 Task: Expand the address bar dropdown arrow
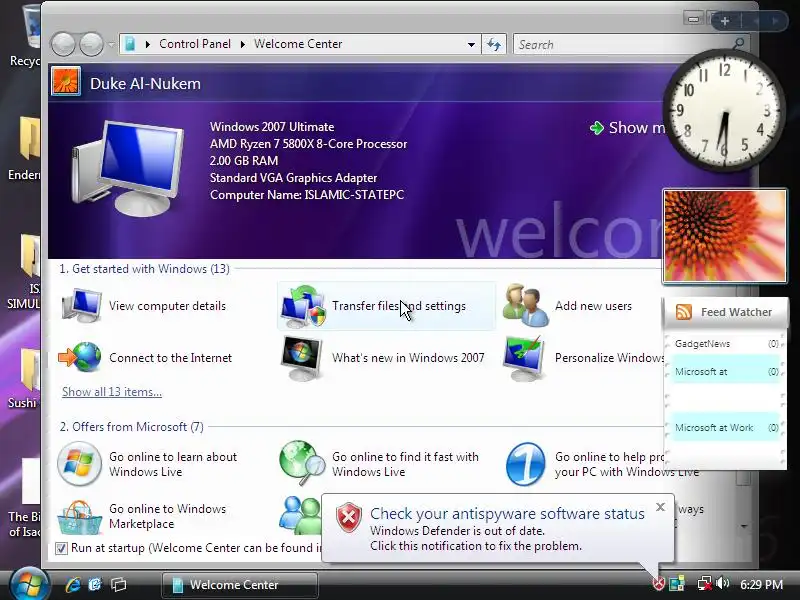coord(471,44)
